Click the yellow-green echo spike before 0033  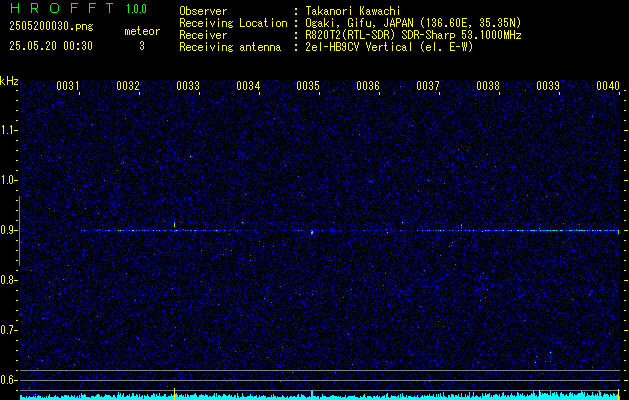174,225
